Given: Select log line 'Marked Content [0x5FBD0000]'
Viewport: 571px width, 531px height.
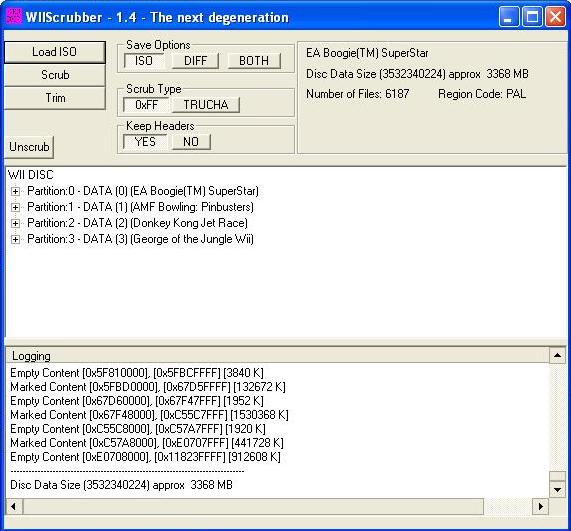Looking at the screenshot, I should click(x=148, y=387).
